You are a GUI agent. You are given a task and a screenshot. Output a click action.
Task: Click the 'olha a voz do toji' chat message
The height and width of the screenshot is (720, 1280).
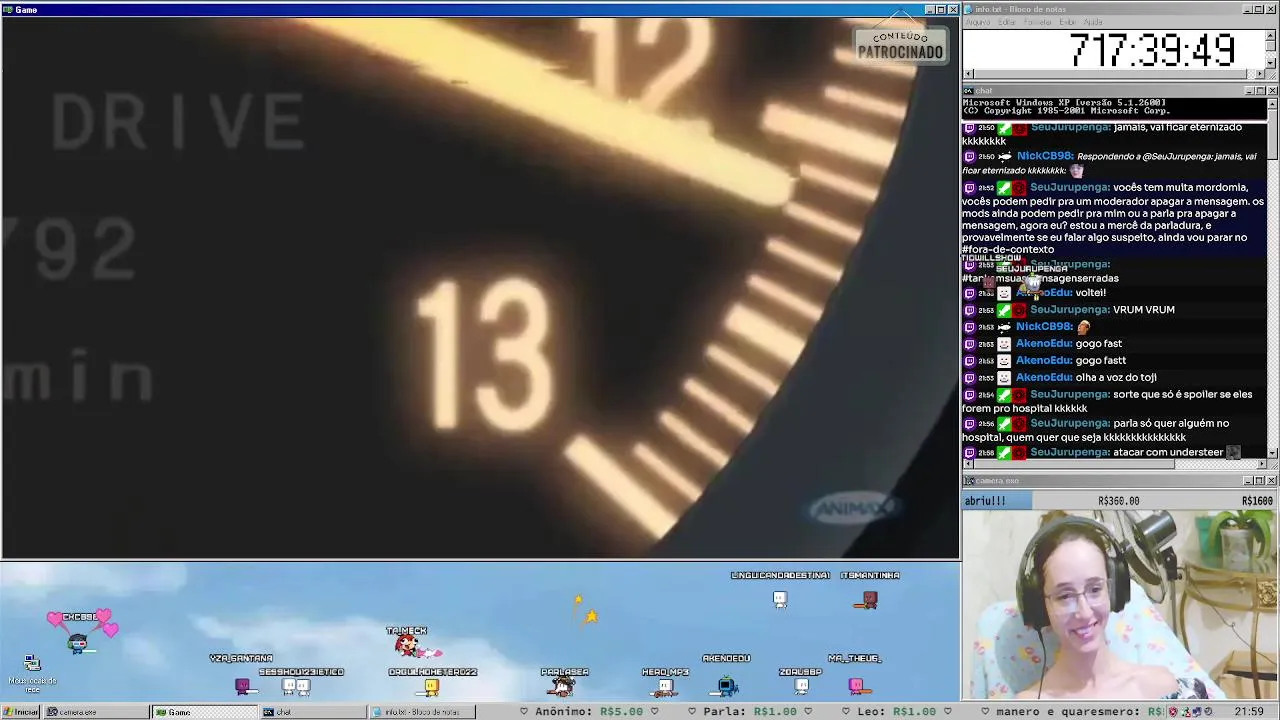pos(1116,378)
